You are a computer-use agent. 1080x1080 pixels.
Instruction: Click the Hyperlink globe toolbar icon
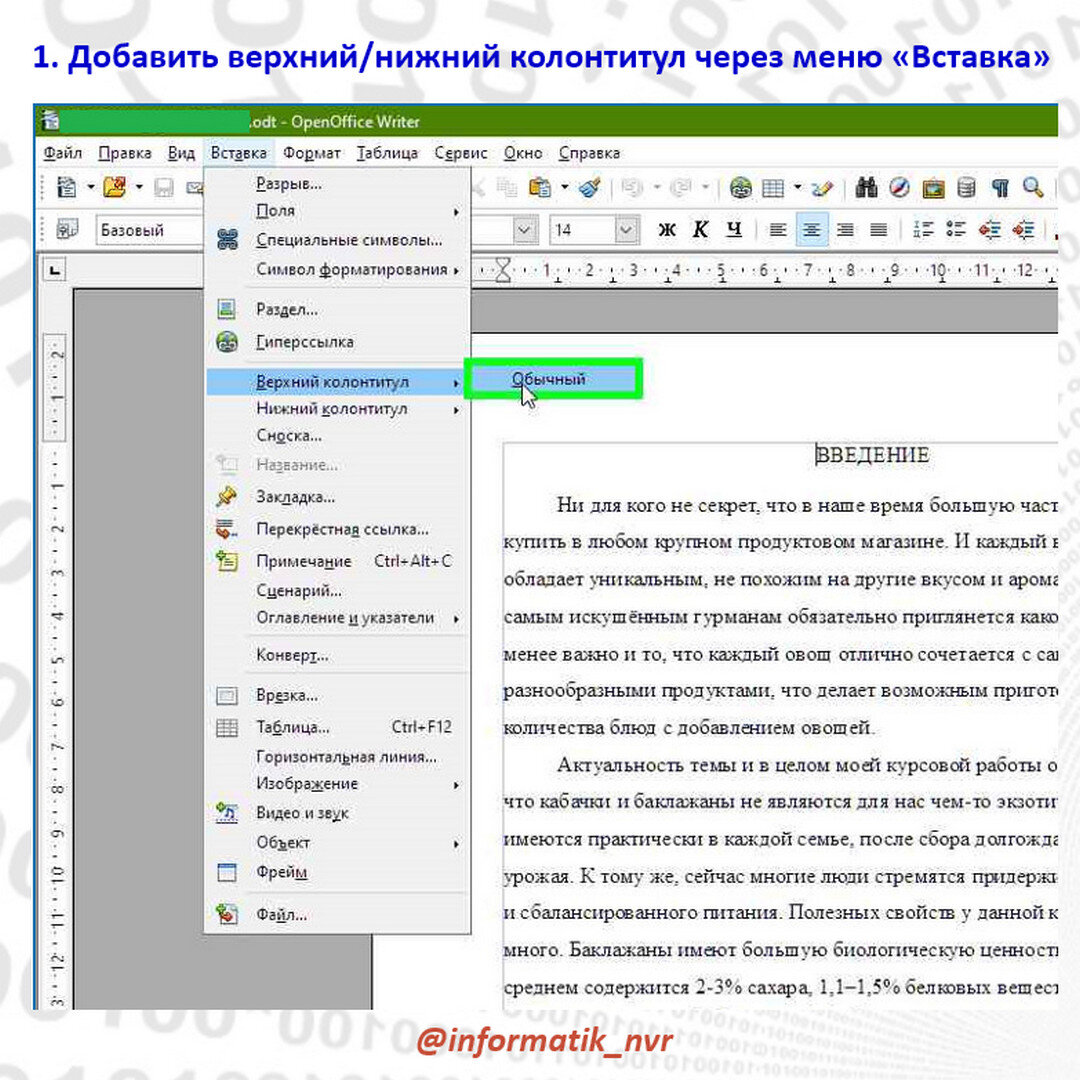pos(740,187)
